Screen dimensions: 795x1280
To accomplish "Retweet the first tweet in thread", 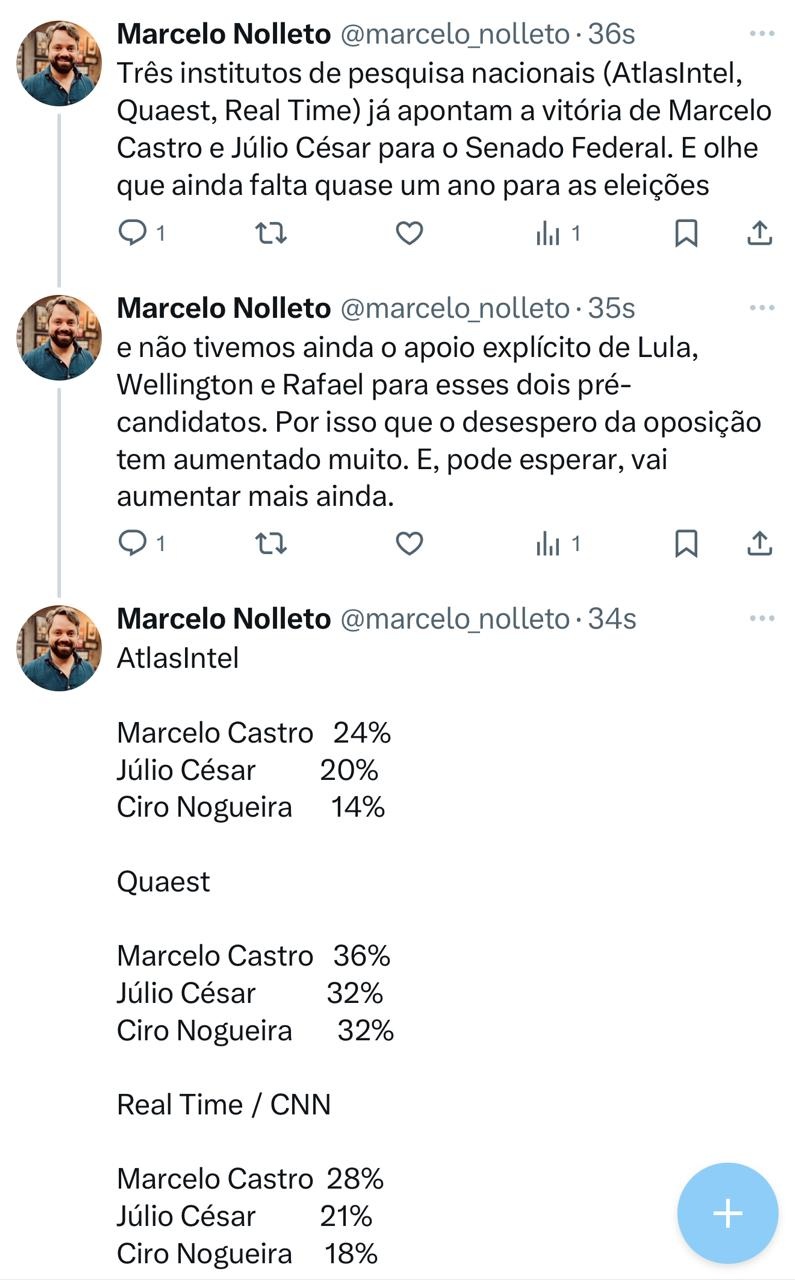I will [x=271, y=233].
